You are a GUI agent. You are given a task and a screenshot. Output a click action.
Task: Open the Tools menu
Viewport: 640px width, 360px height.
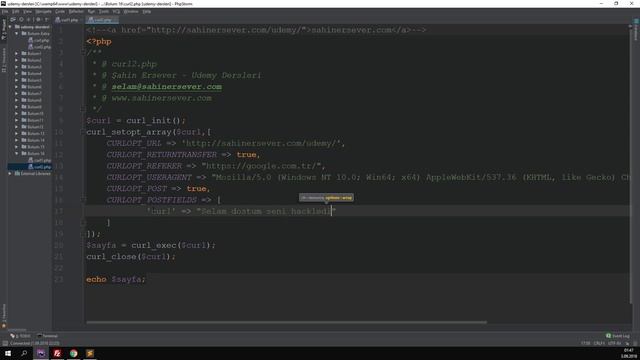[104, 11]
